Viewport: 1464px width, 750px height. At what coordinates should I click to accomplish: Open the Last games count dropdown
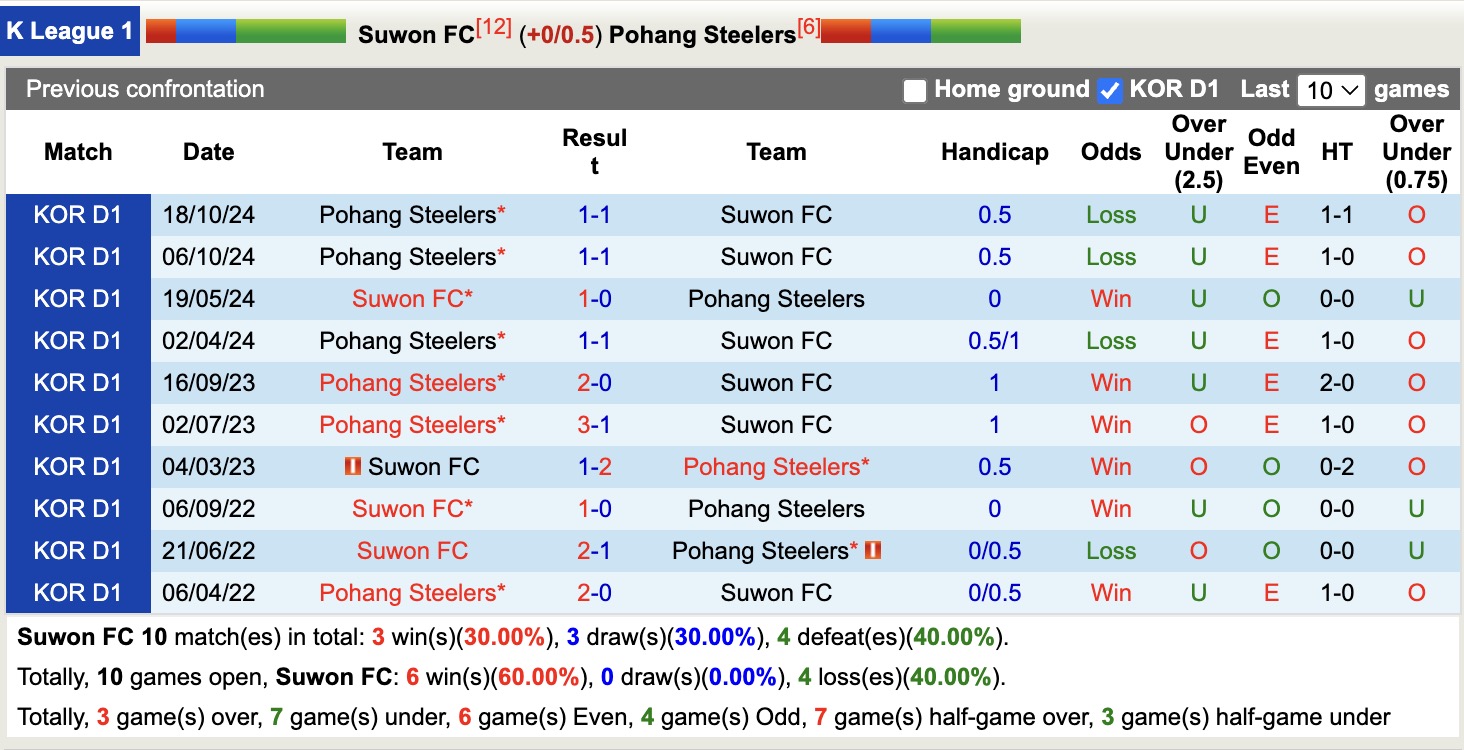[x=1331, y=89]
